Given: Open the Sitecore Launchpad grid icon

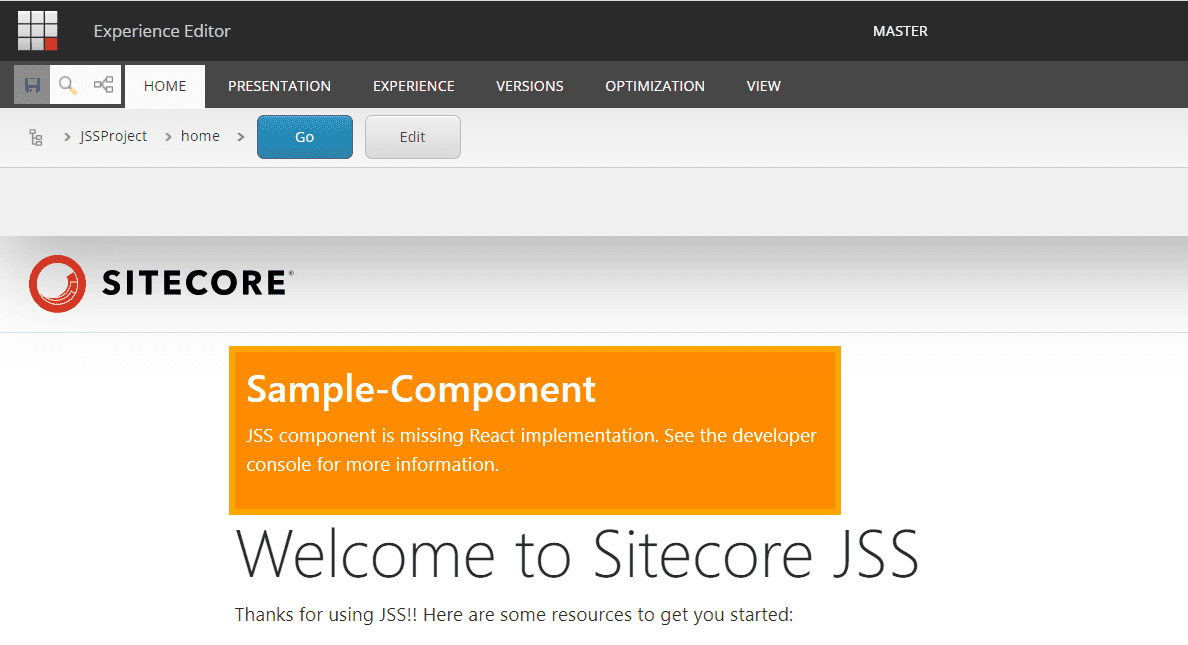Looking at the screenshot, I should point(38,31).
